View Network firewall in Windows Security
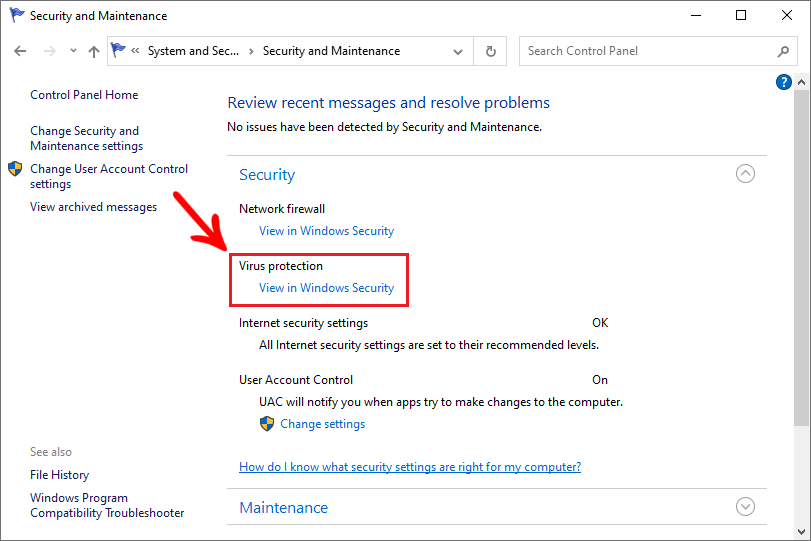The image size is (811, 541). (x=326, y=231)
